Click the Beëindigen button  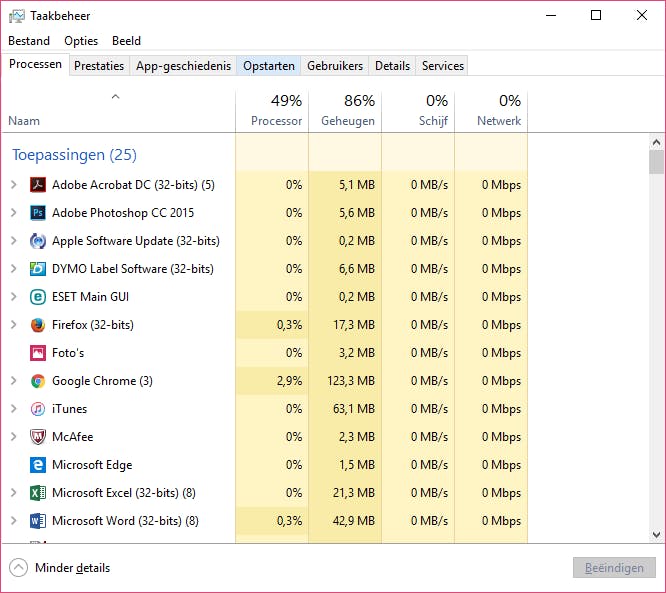pyautogui.click(x=614, y=568)
